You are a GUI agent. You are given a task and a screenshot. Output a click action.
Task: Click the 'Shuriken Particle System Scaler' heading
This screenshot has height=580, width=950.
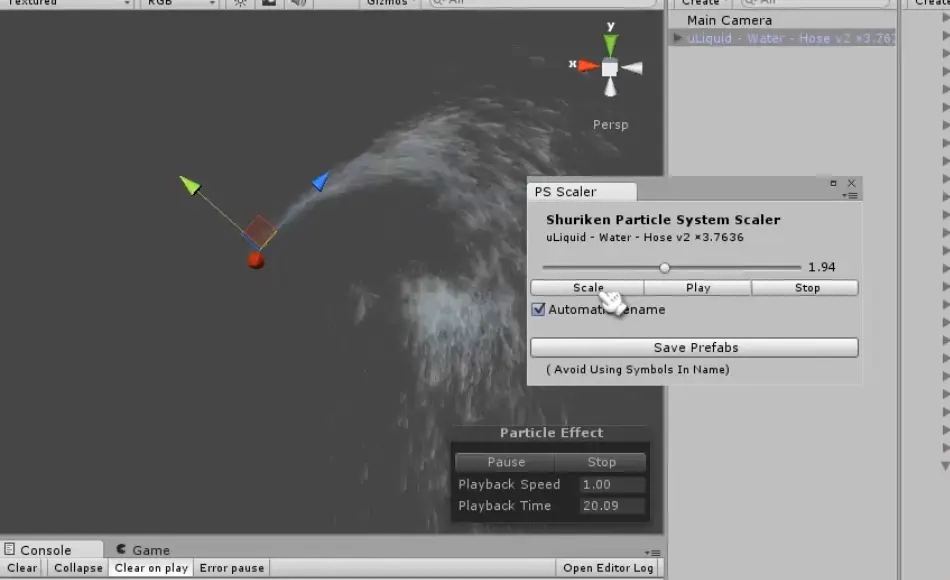click(x=663, y=220)
